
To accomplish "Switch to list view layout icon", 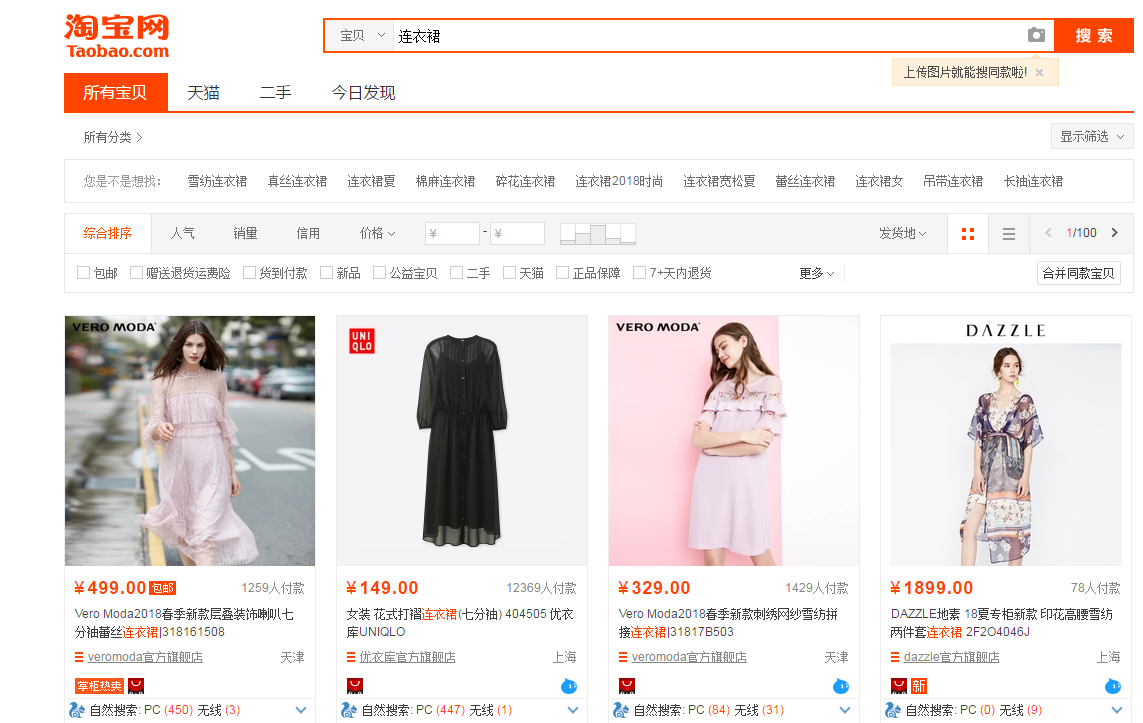I will tap(1009, 233).
